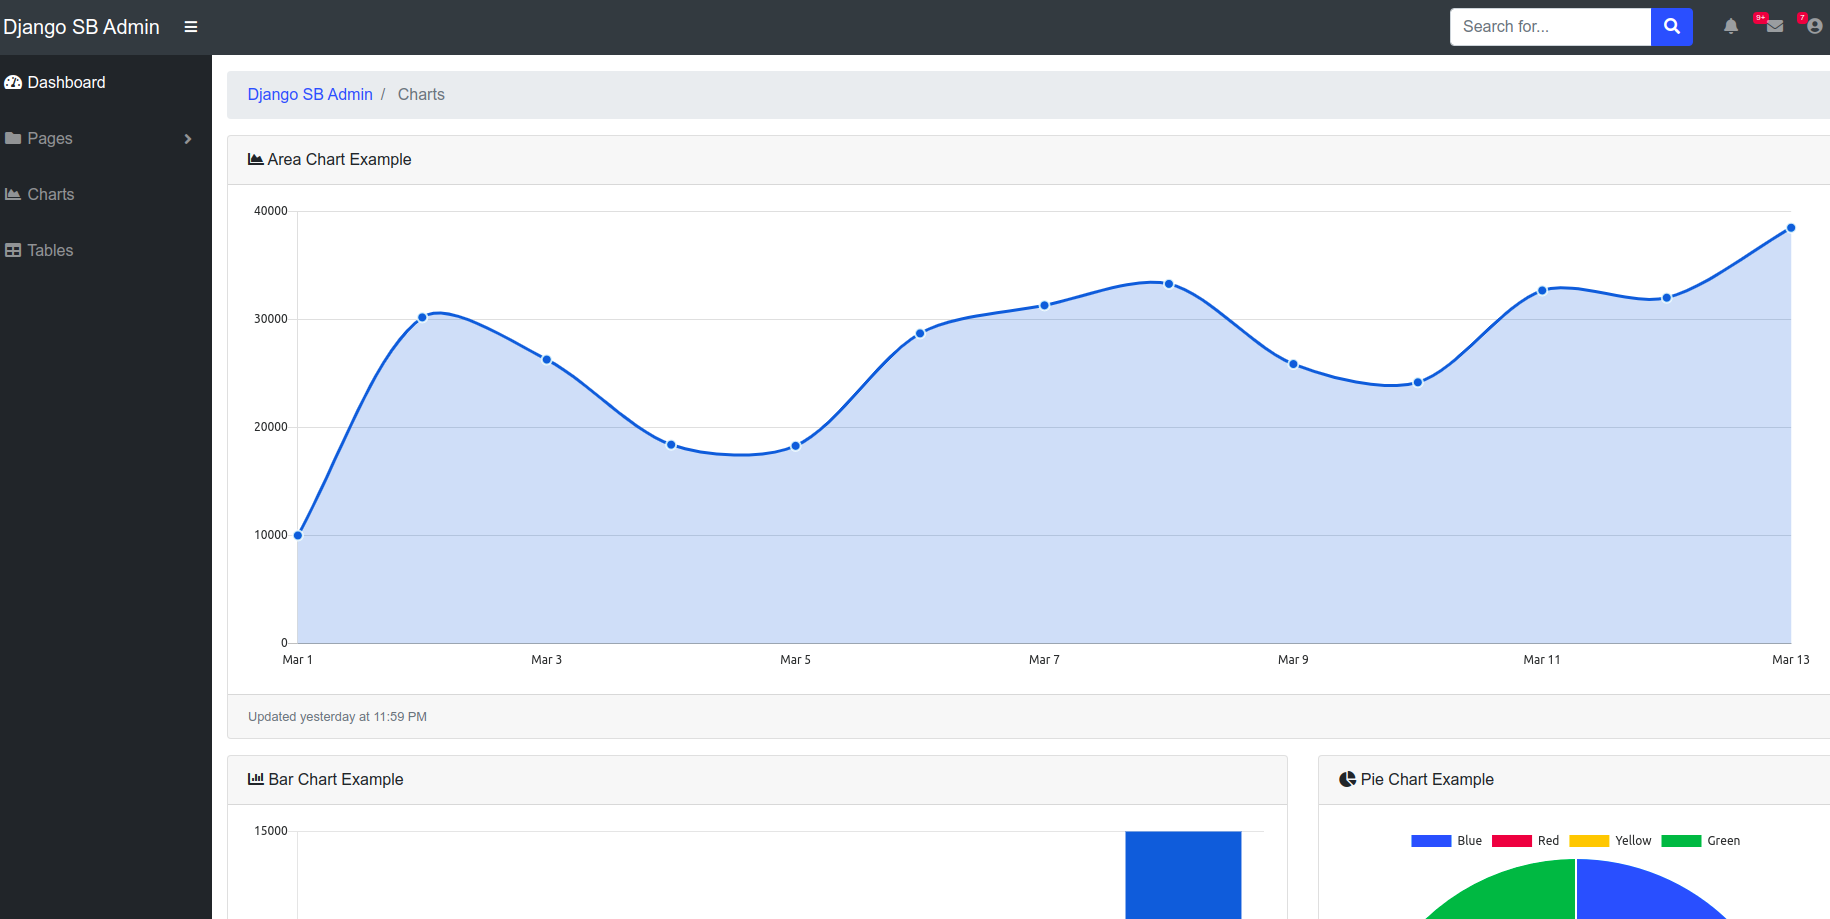Open the user account icon
Viewport: 1830px width, 919px height.
point(1814,26)
